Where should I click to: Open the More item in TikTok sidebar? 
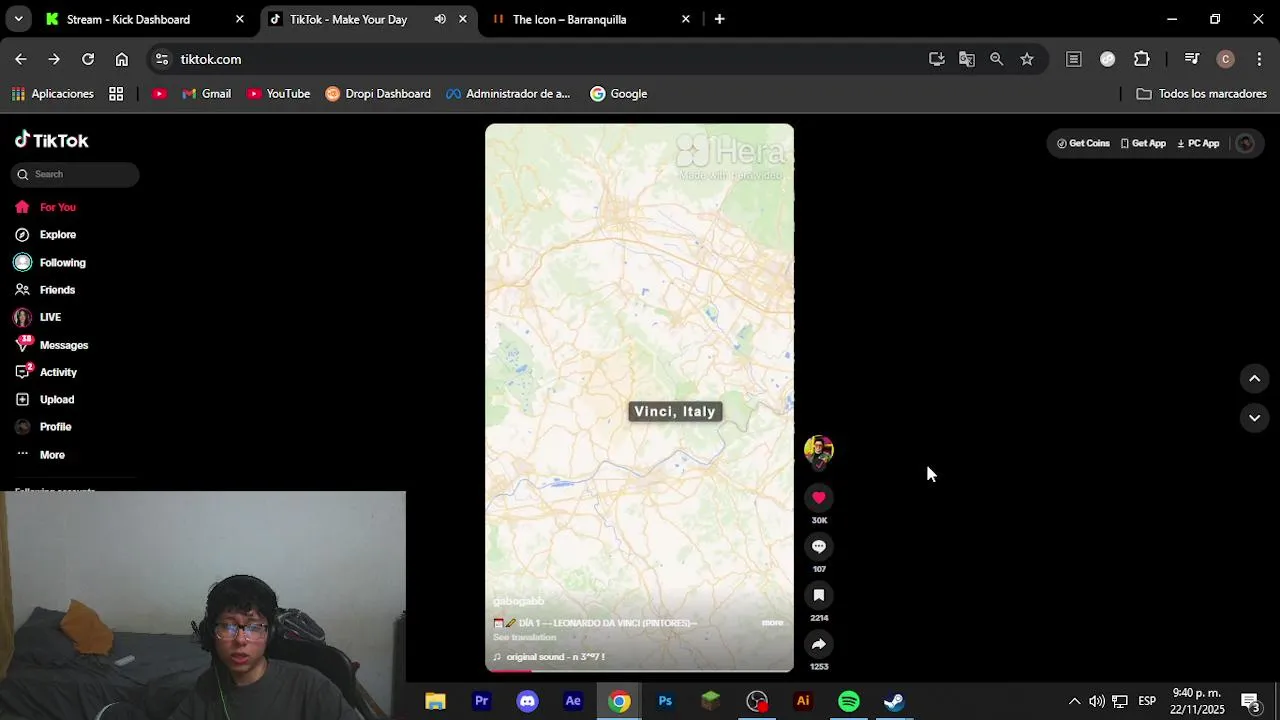pos(41,455)
